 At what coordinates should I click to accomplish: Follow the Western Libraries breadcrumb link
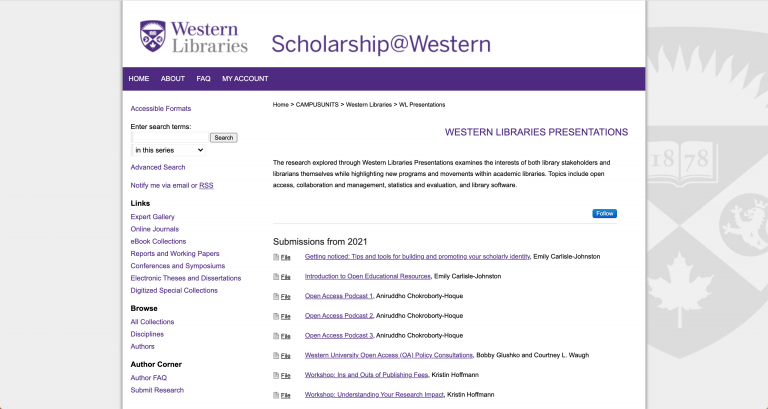click(369, 104)
